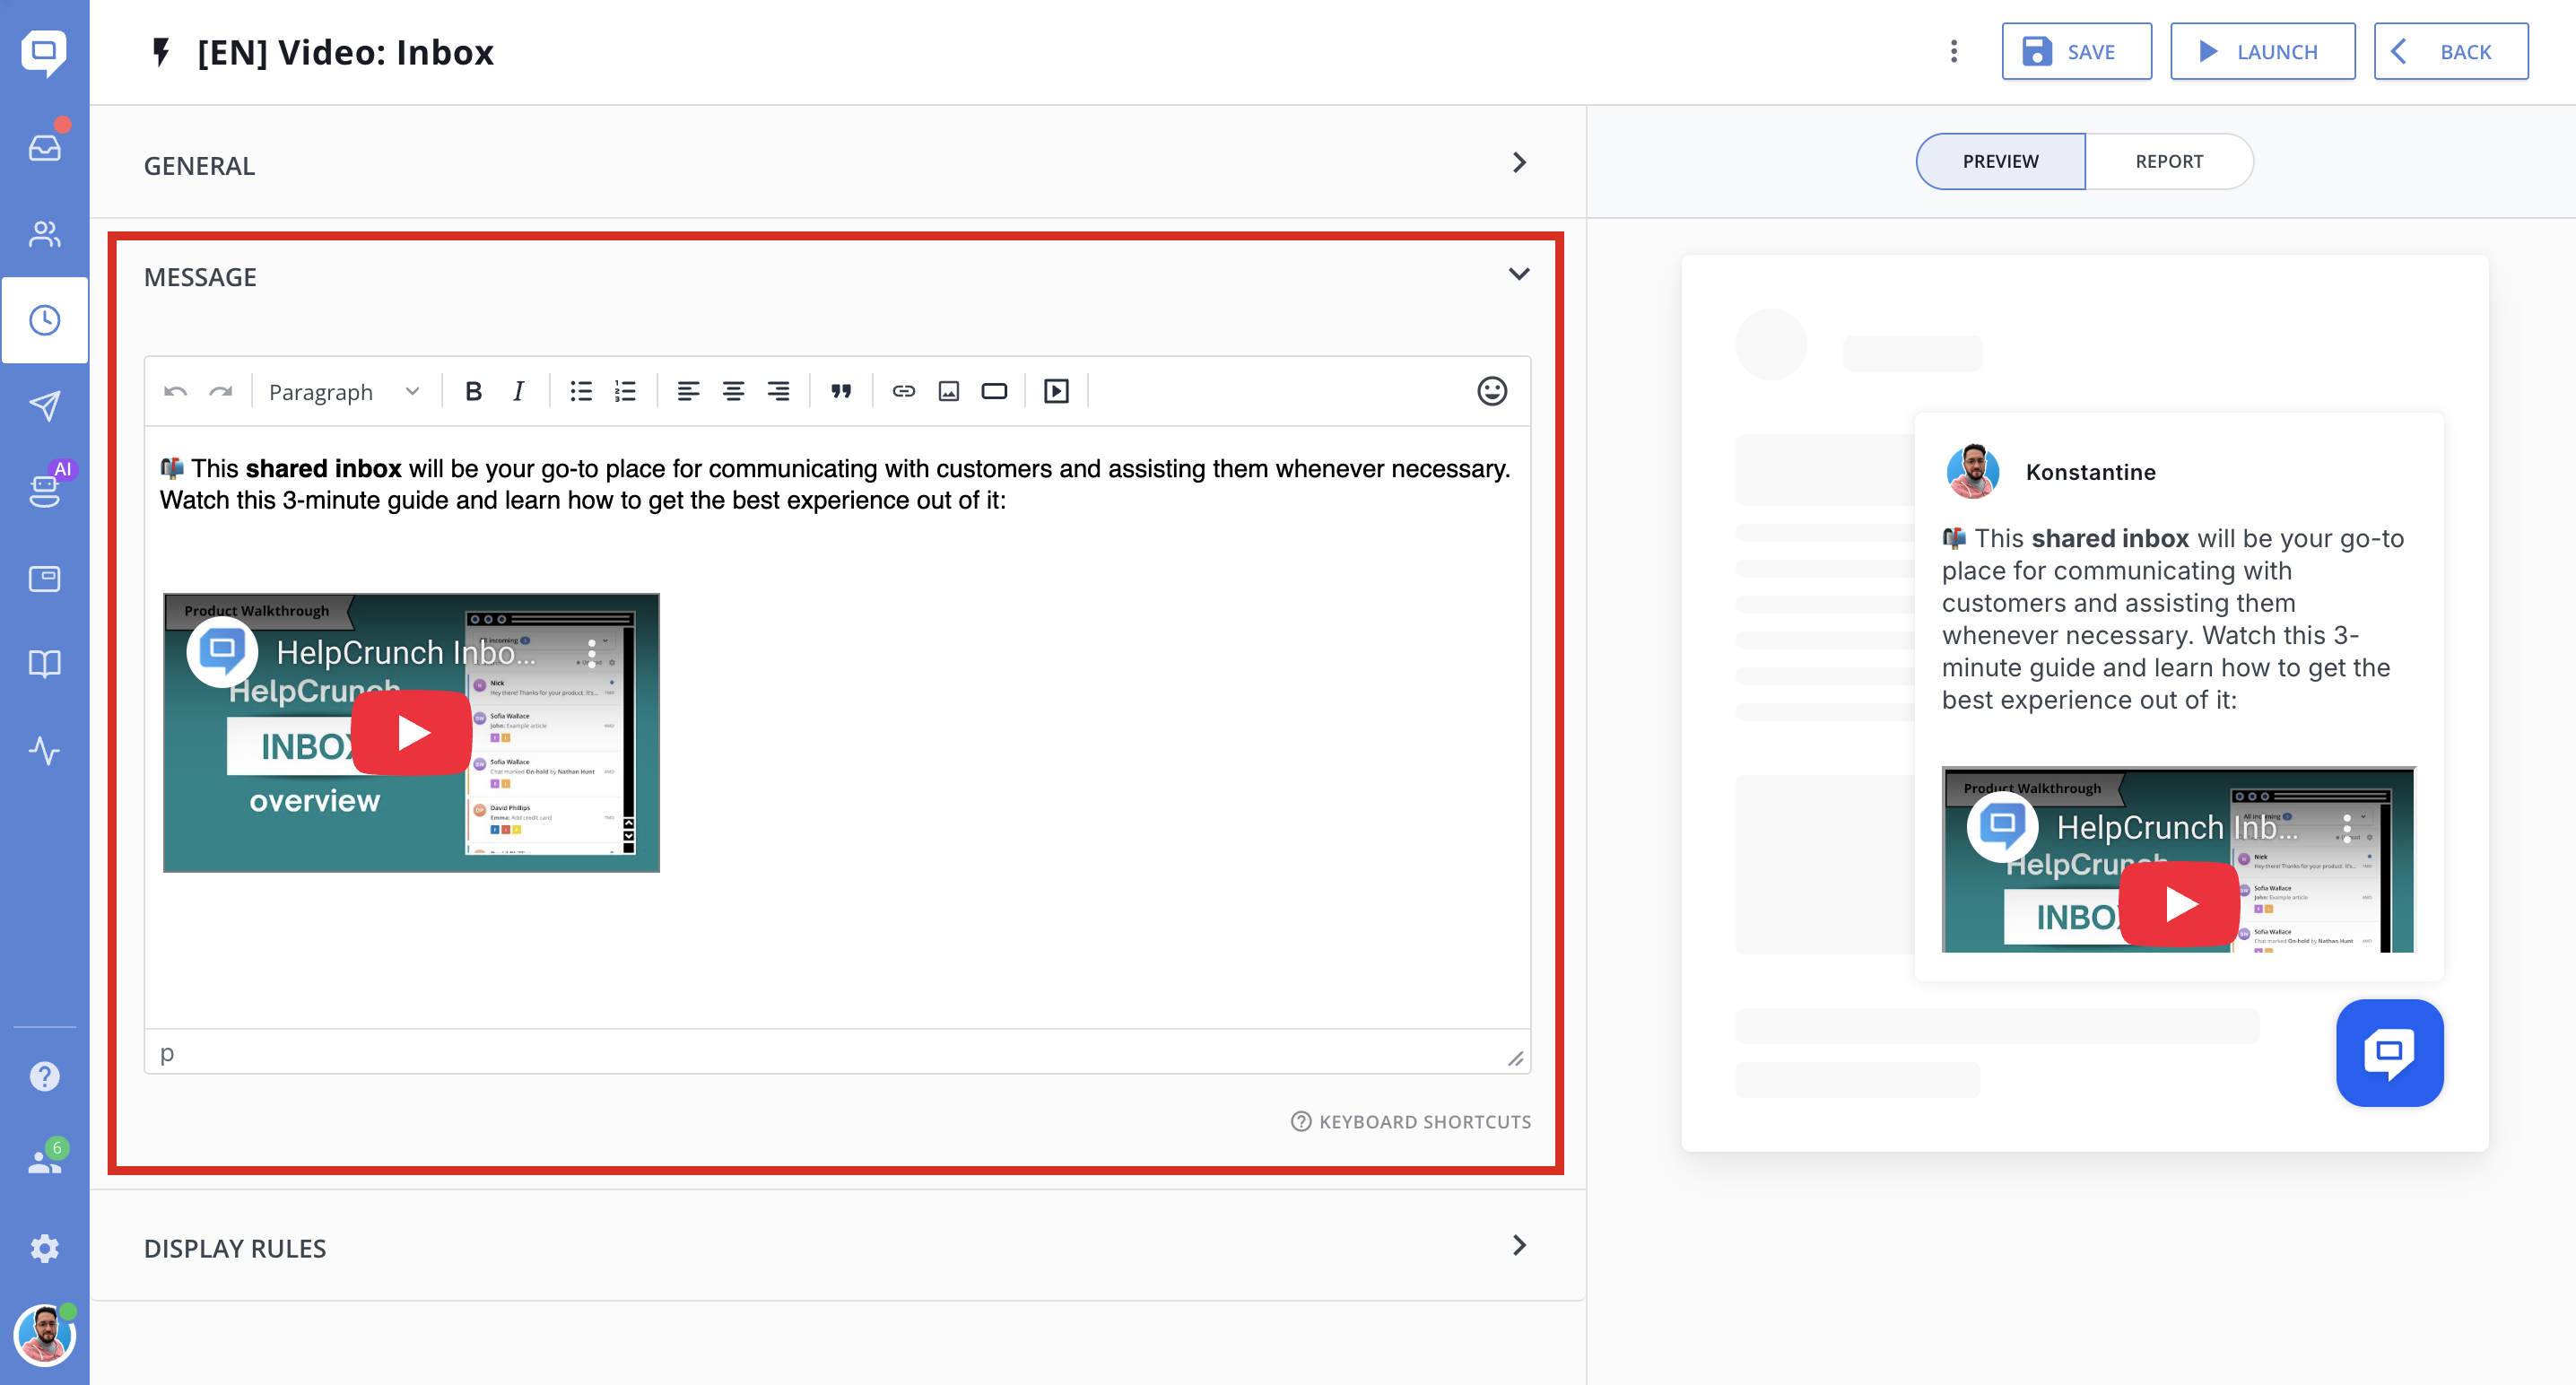Open the emoji picker

(x=1492, y=391)
